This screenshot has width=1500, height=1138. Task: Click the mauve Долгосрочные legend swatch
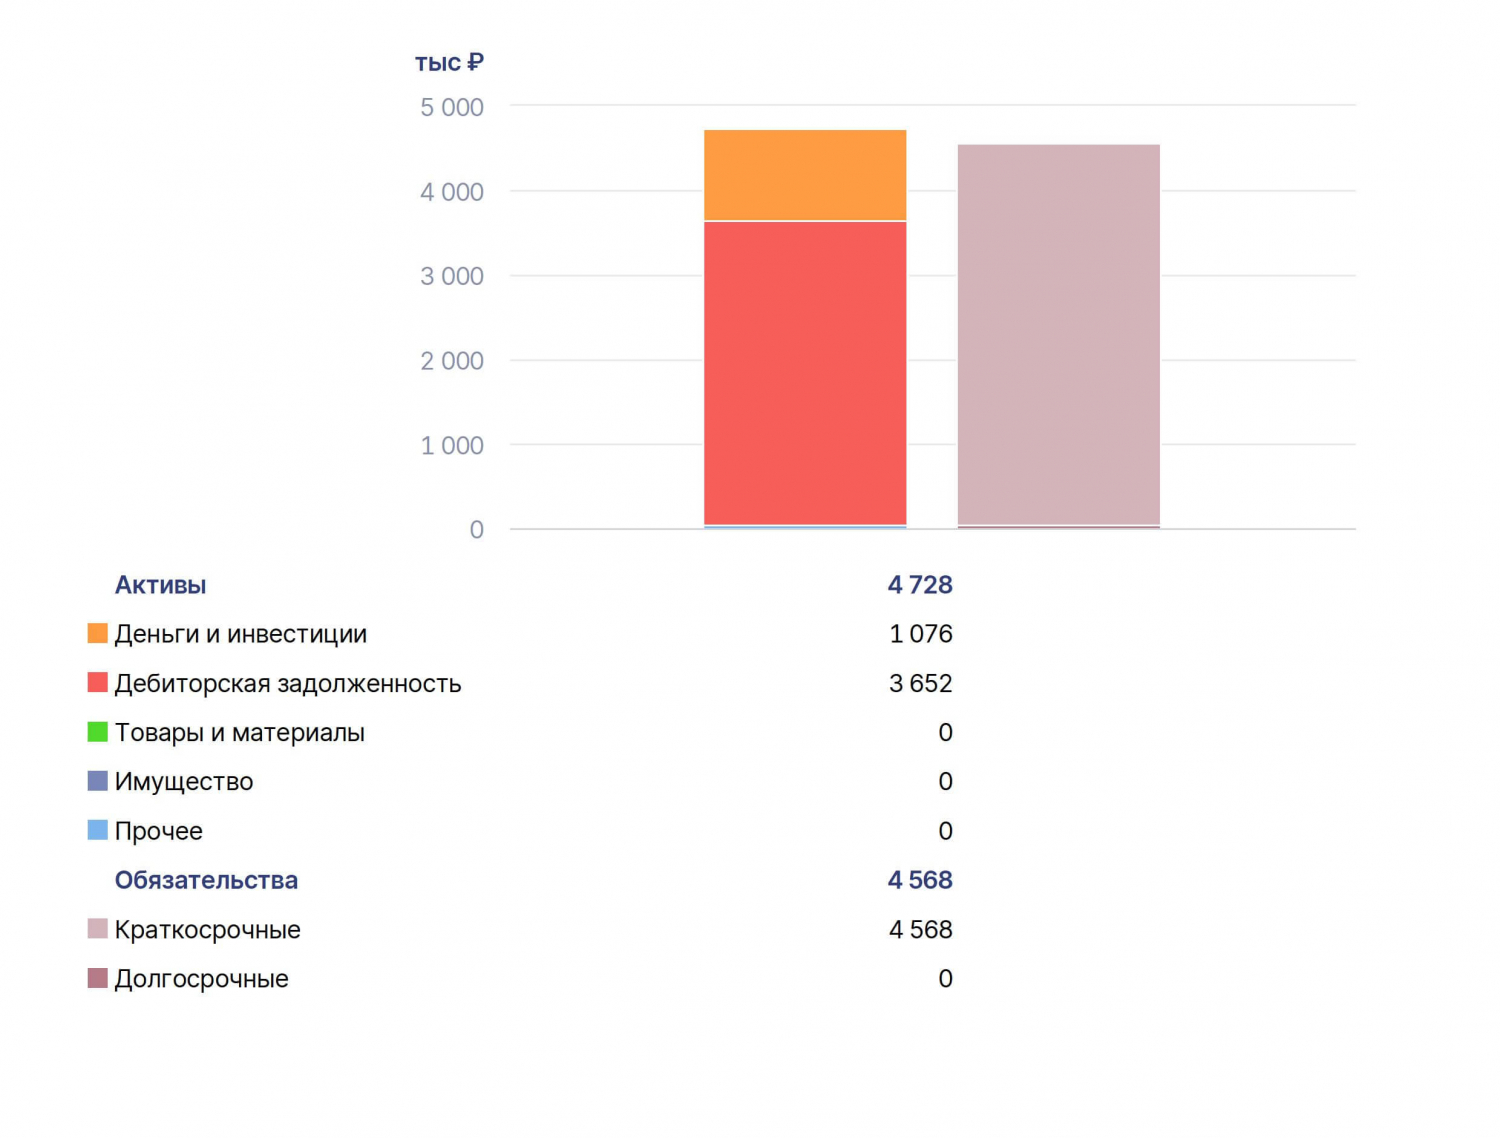pos(97,978)
